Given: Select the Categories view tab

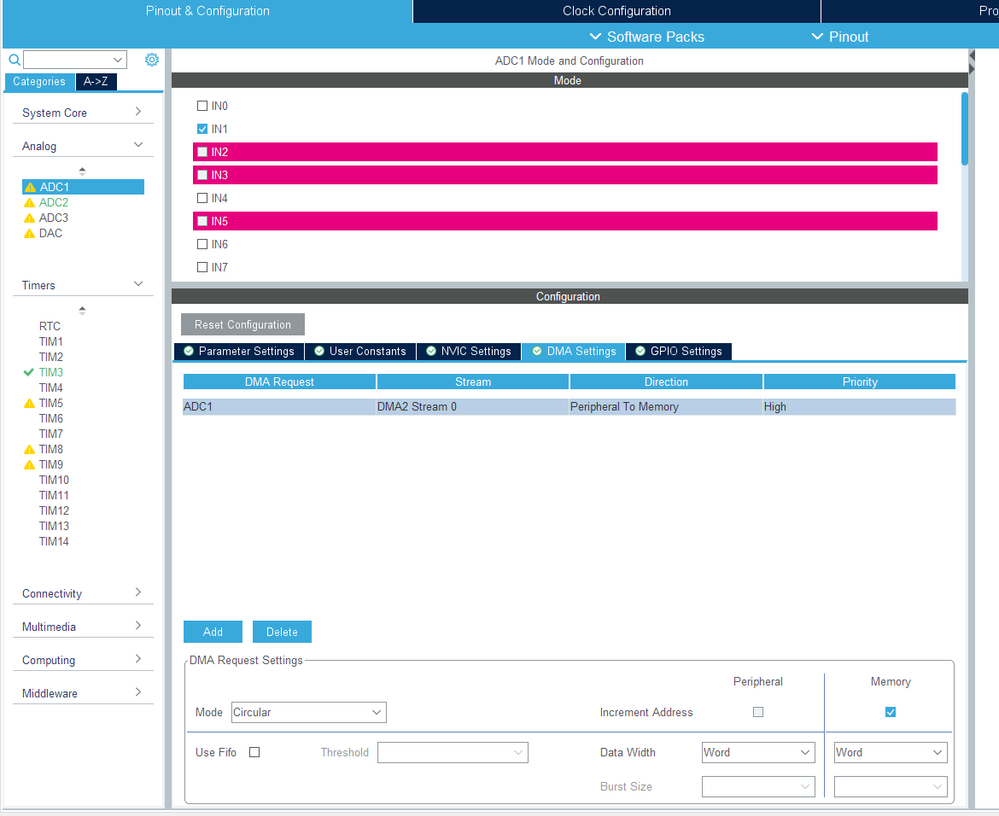Looking at the screenshot, I should point(40,82).
